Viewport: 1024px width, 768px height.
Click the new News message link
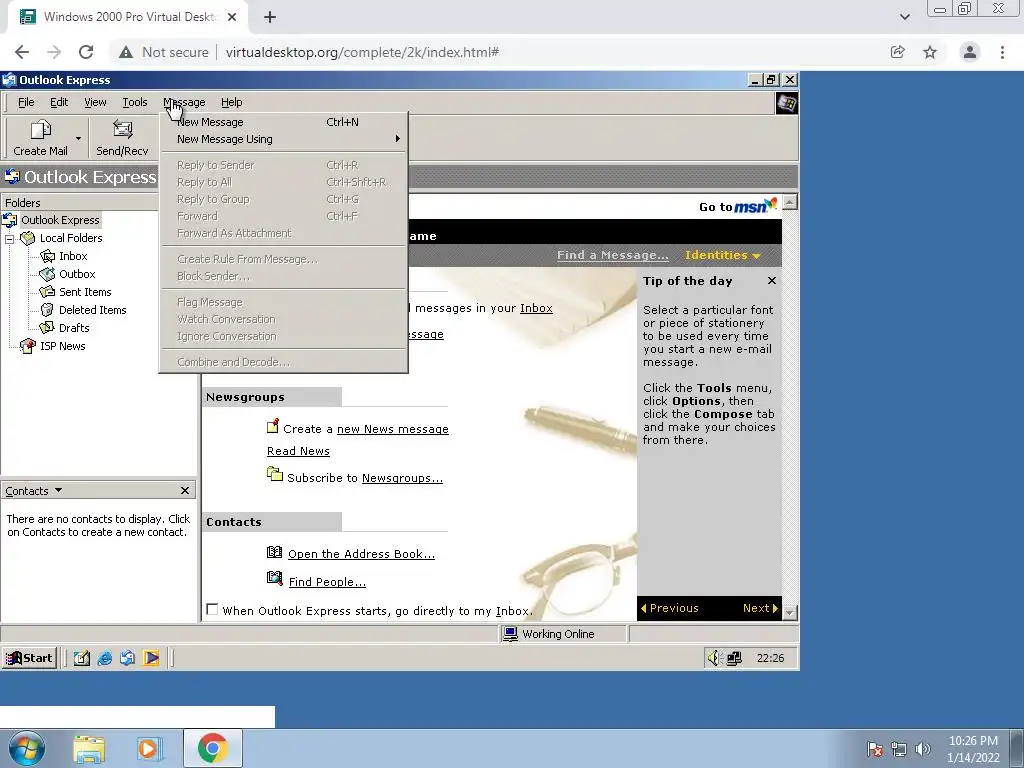coord(392,429)
